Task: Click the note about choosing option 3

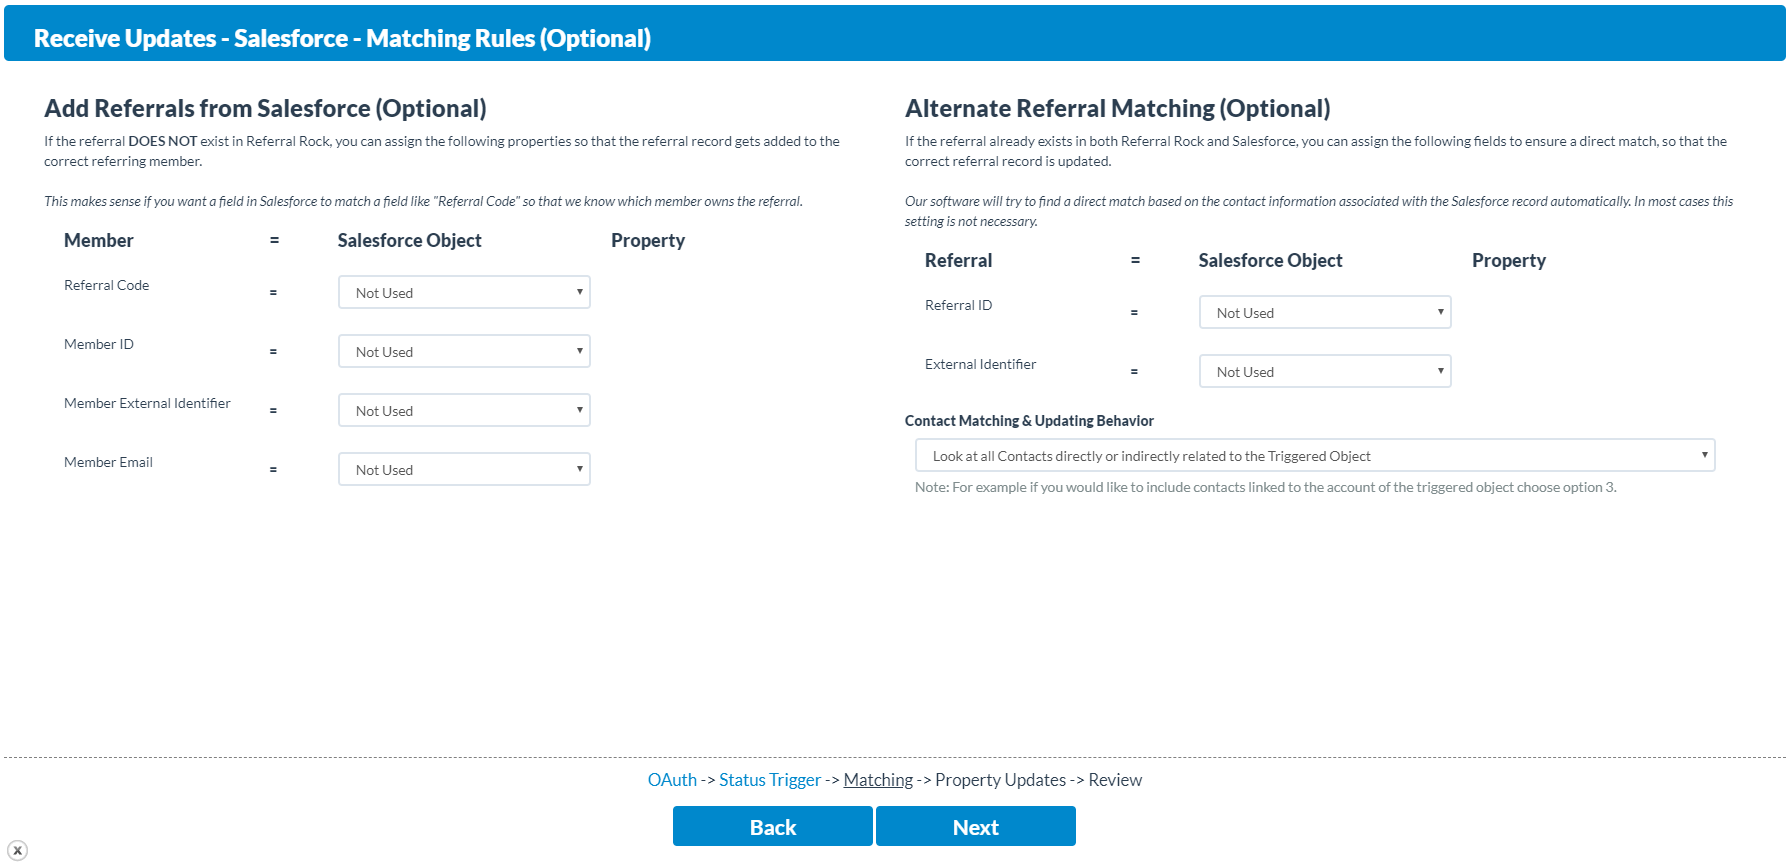Action: point(1265,487)
